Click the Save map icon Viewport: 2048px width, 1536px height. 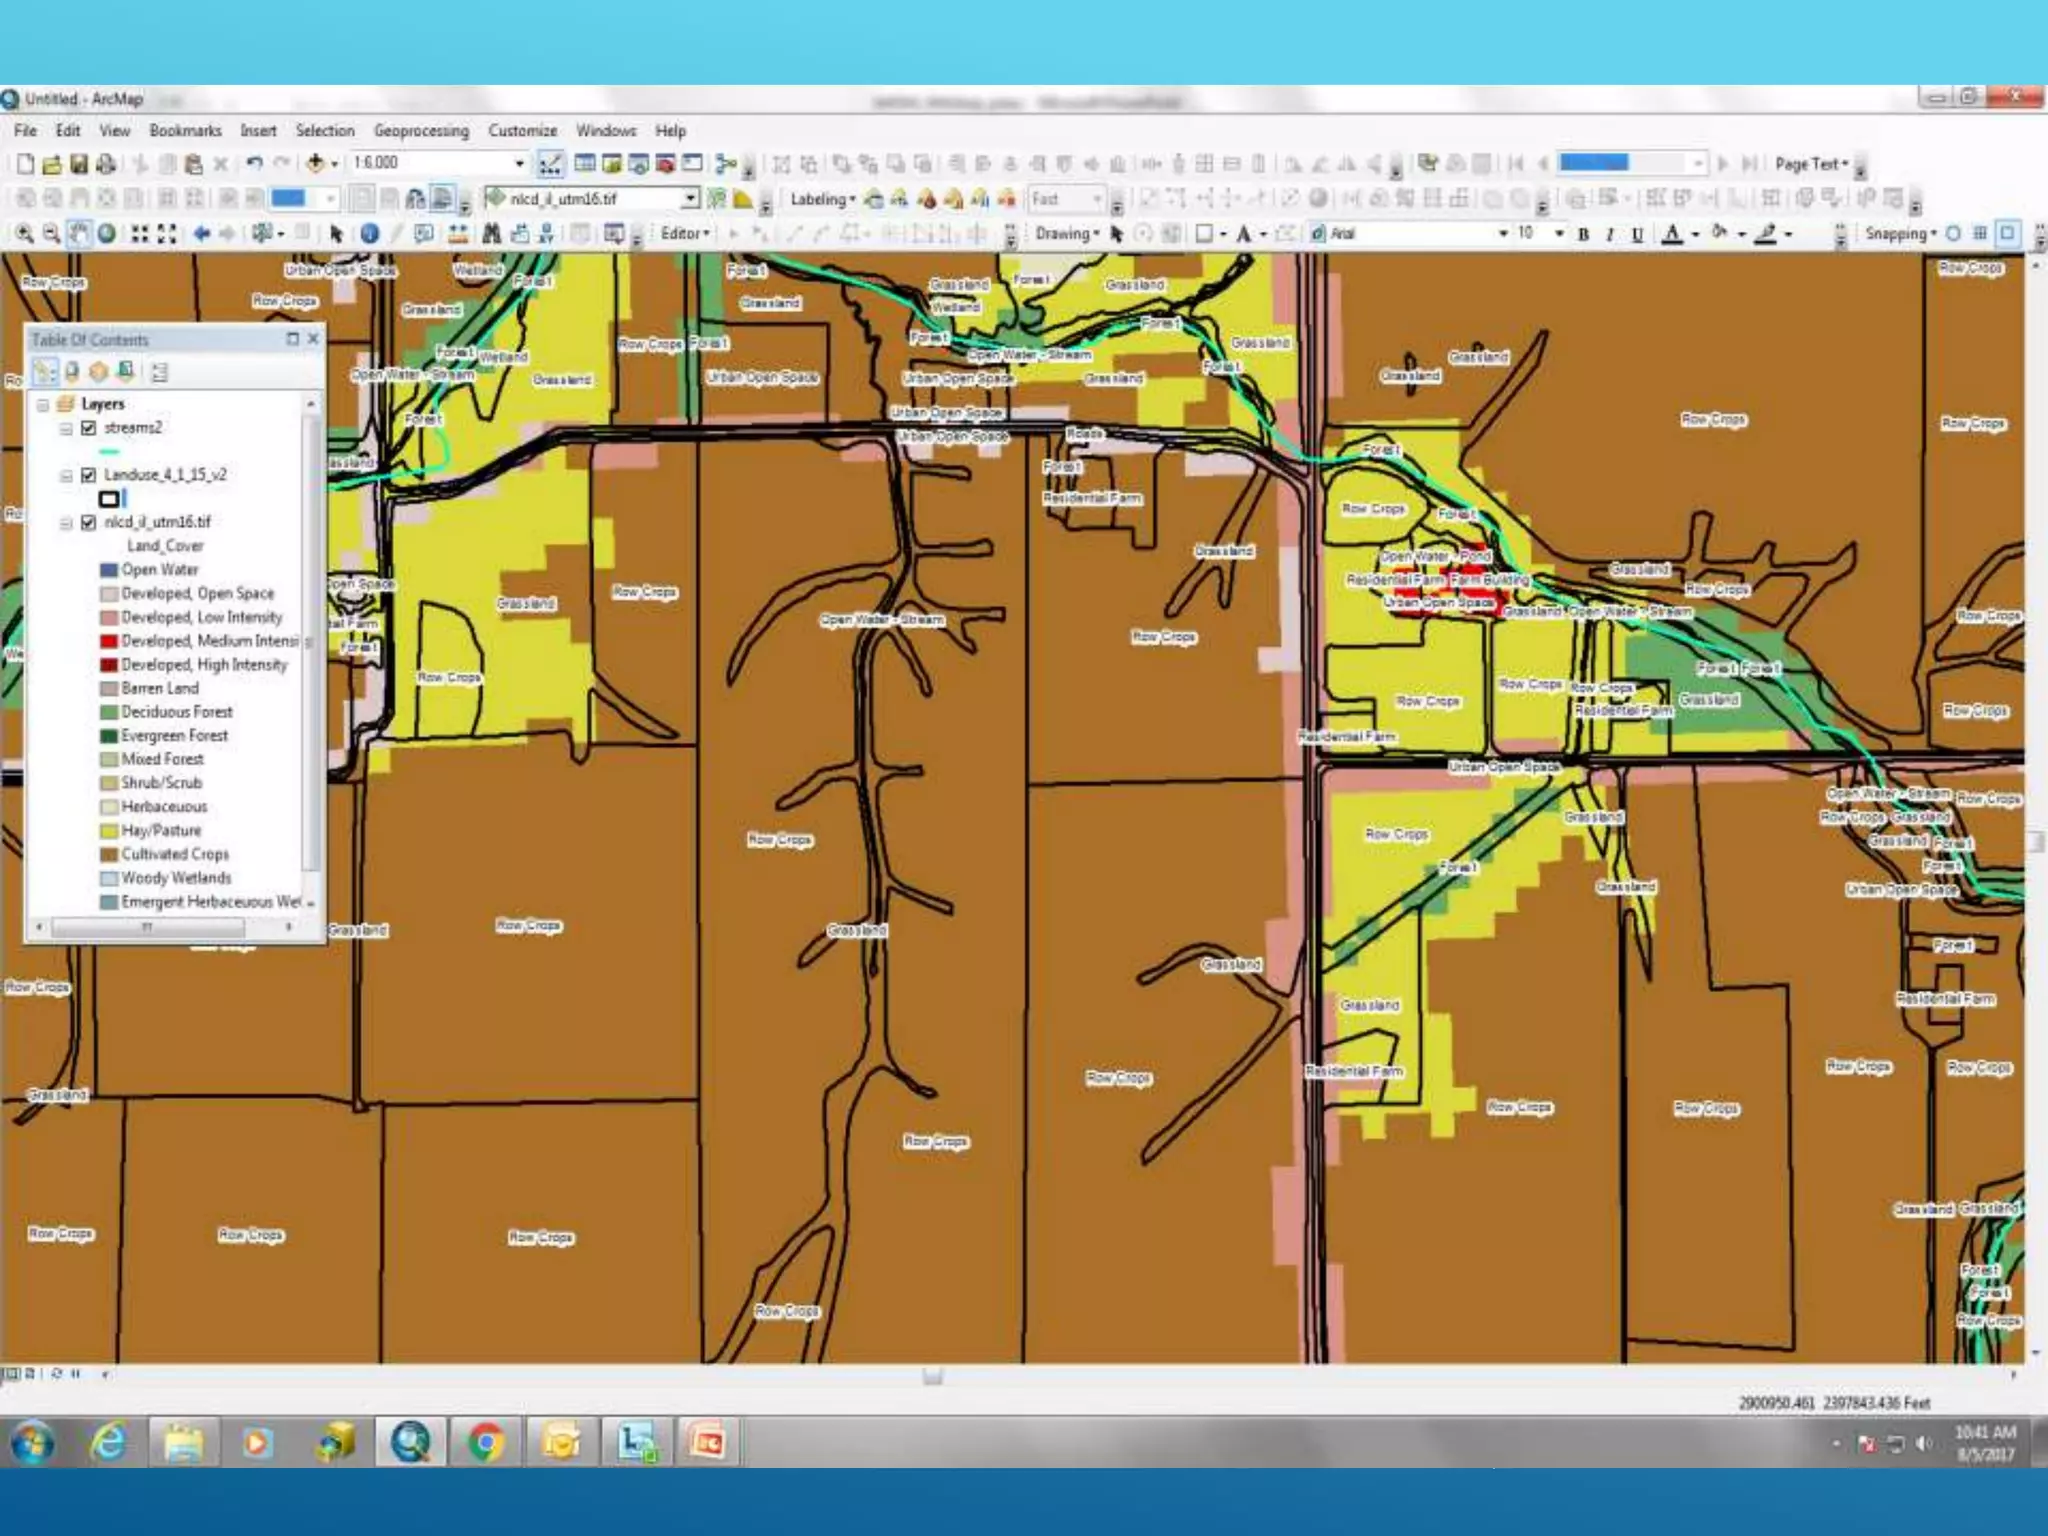(78, 164)
